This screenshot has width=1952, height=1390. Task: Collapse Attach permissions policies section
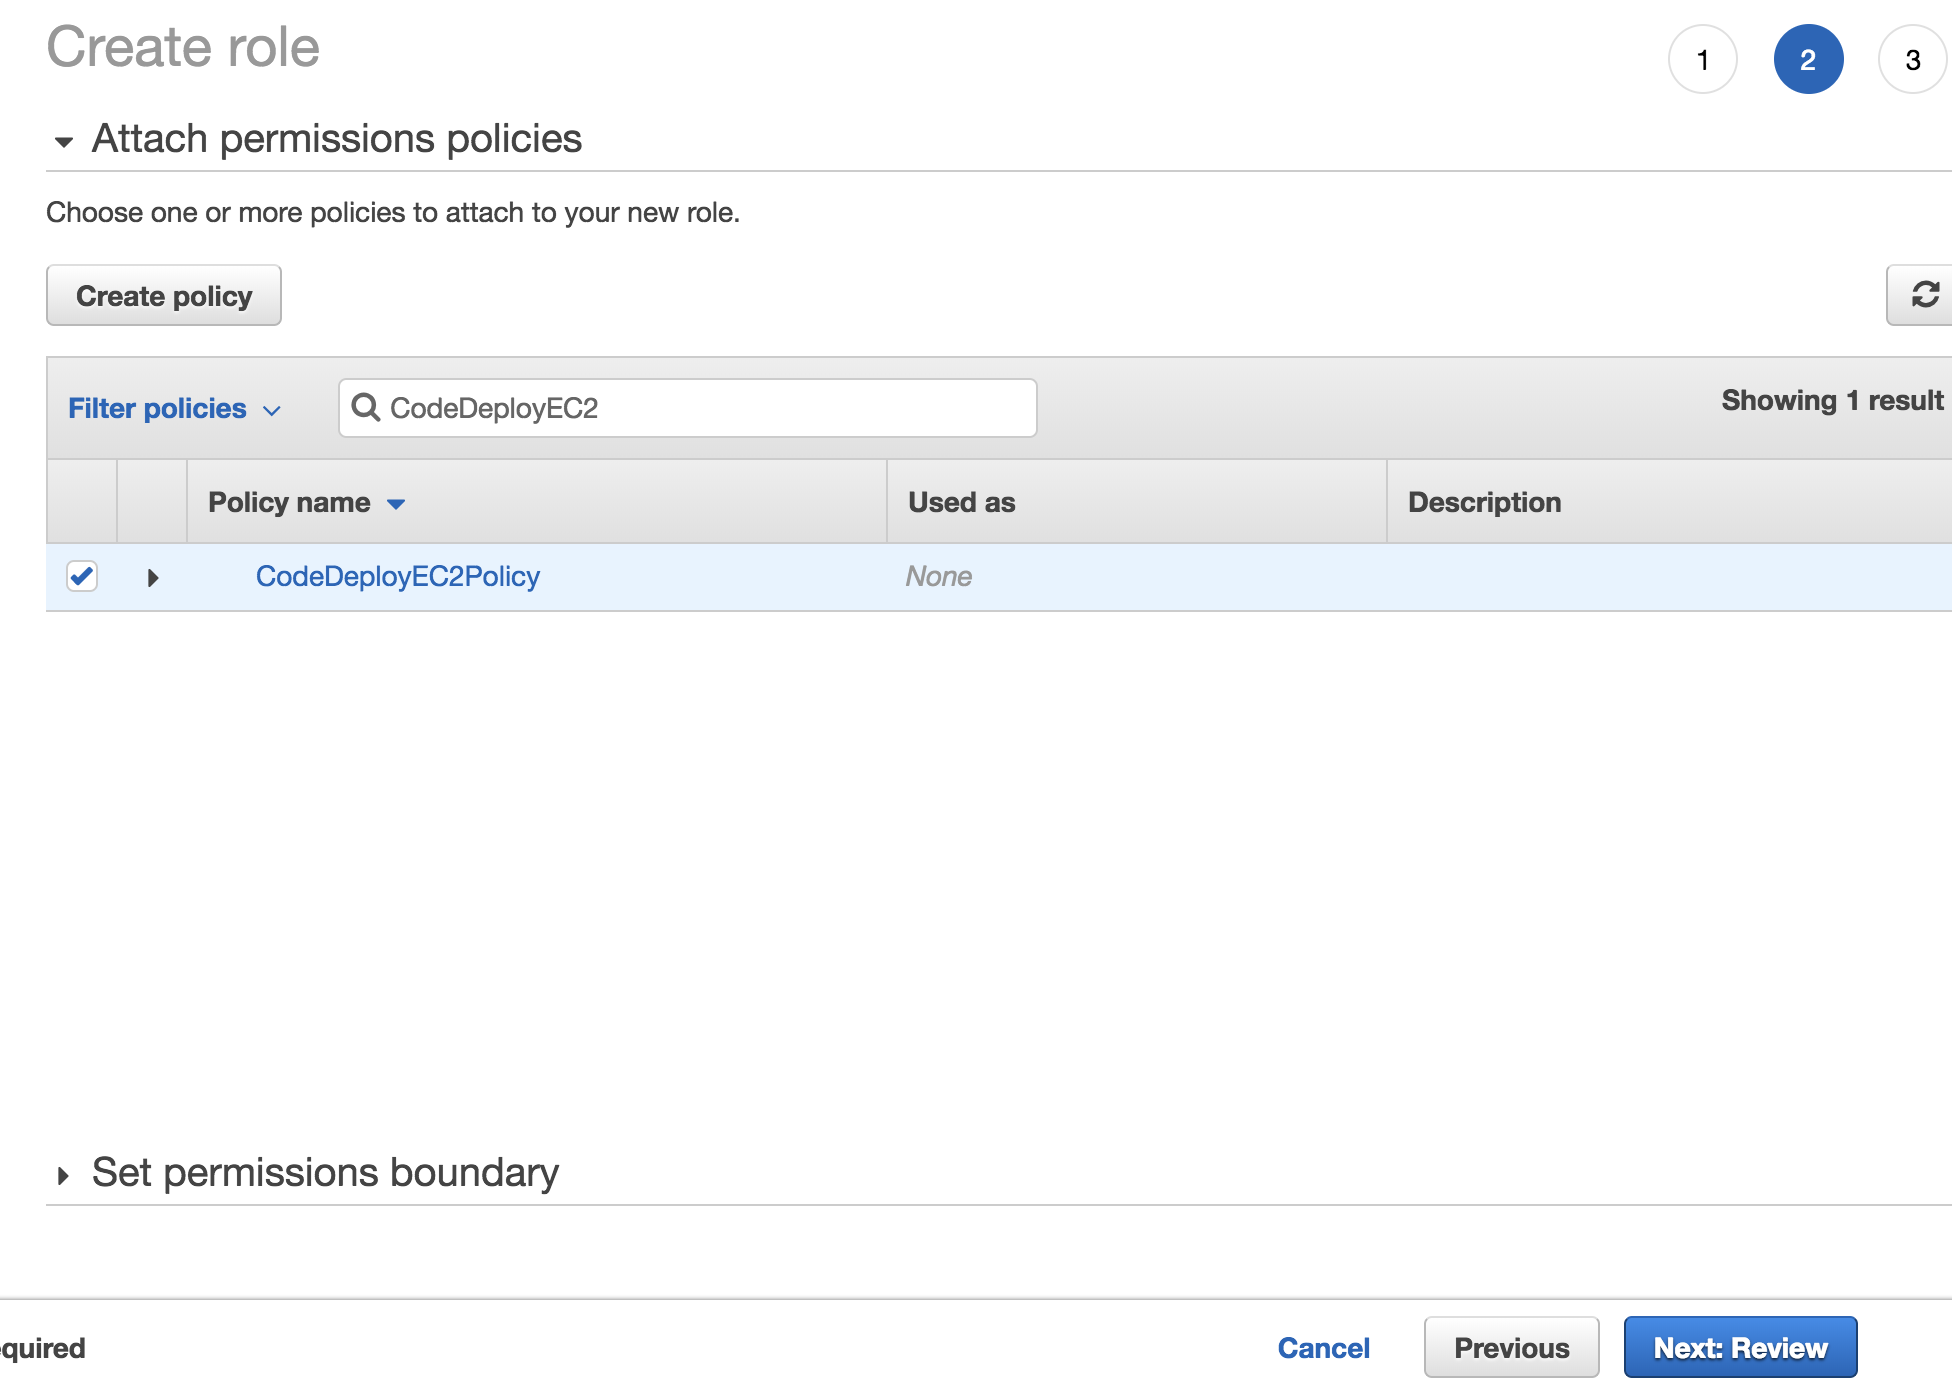(x=64, y=141)
